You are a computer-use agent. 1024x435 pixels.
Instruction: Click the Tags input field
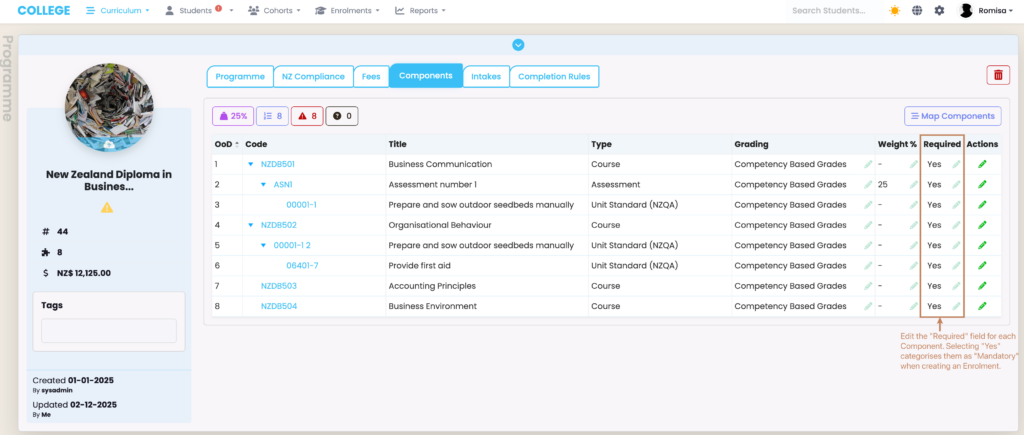pos(108,331)
